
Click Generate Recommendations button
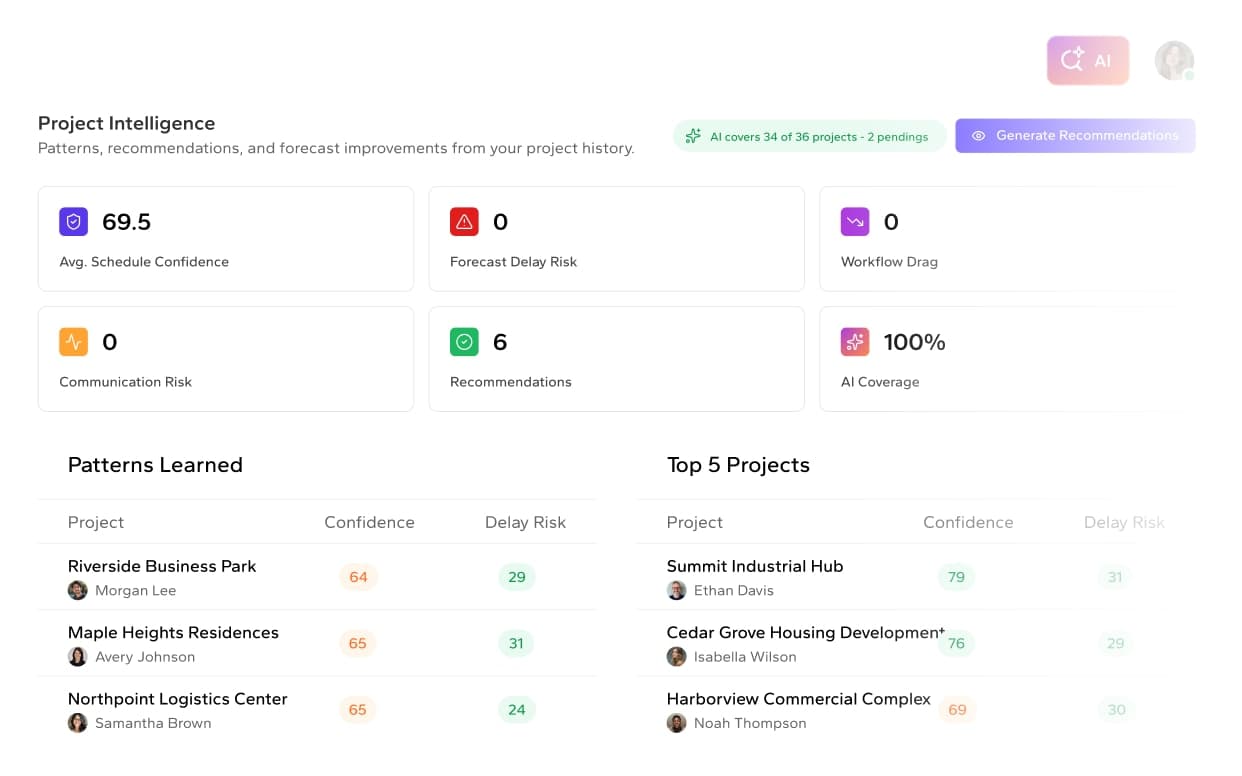pos(1075,136)
